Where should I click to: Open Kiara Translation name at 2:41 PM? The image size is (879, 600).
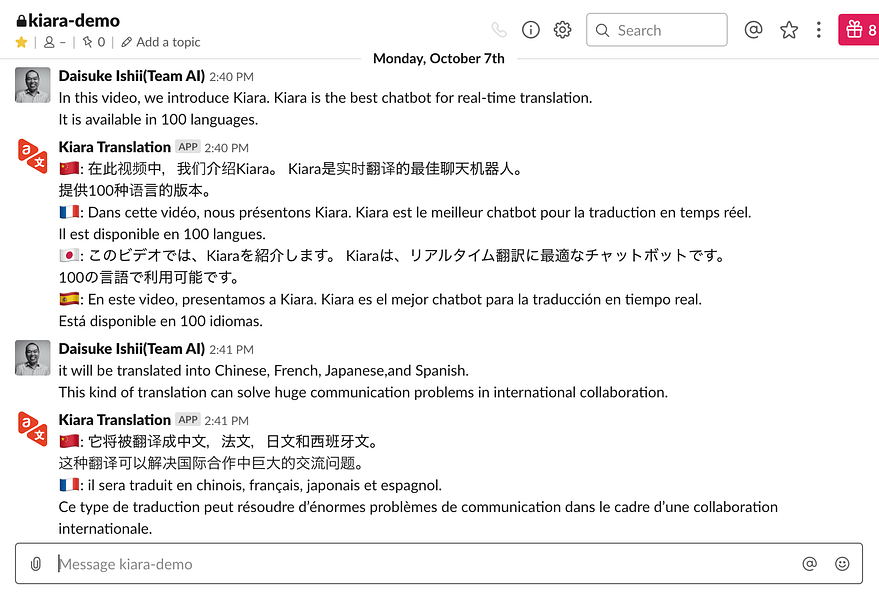tap(114, 420)
